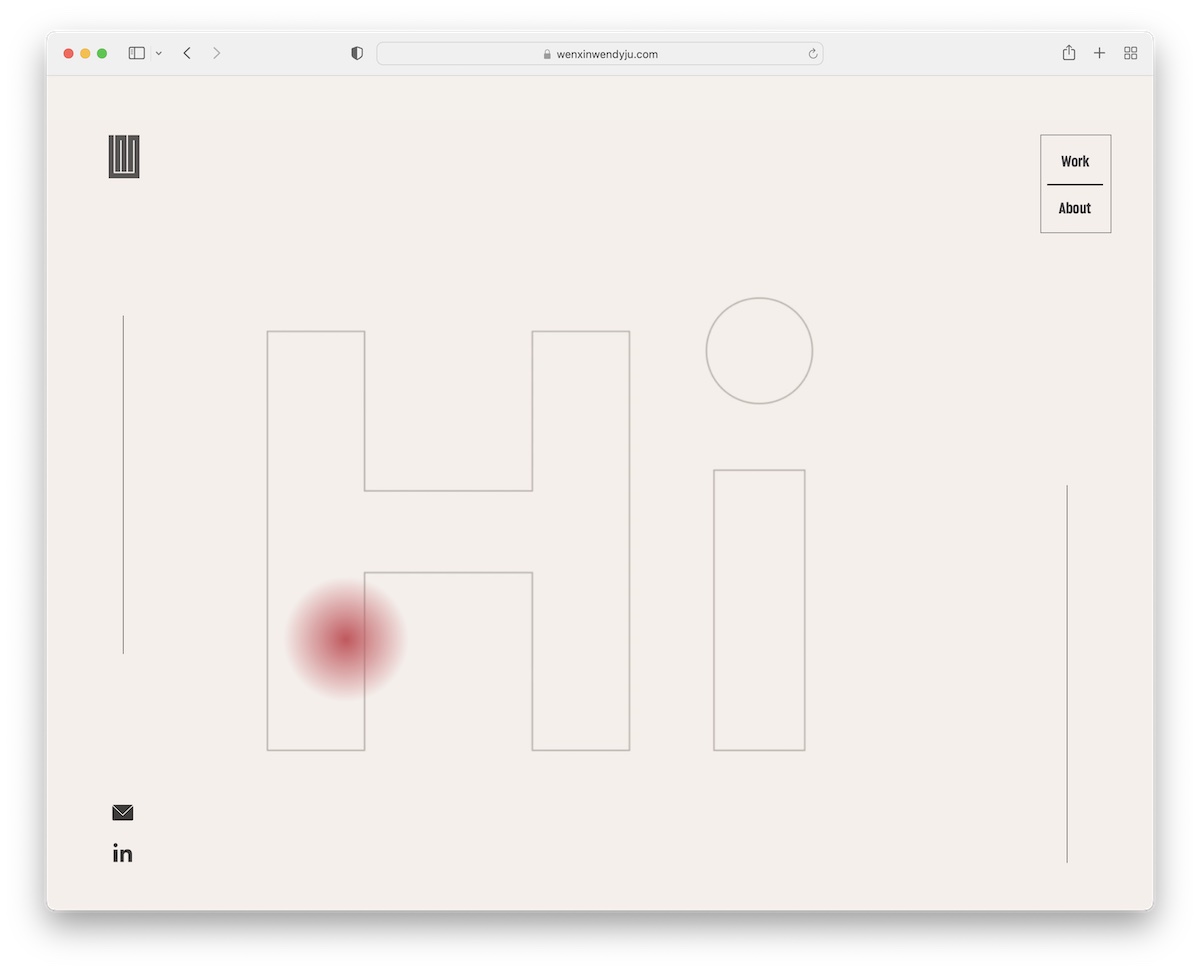Click the red glowing circle

coord(345,639)
